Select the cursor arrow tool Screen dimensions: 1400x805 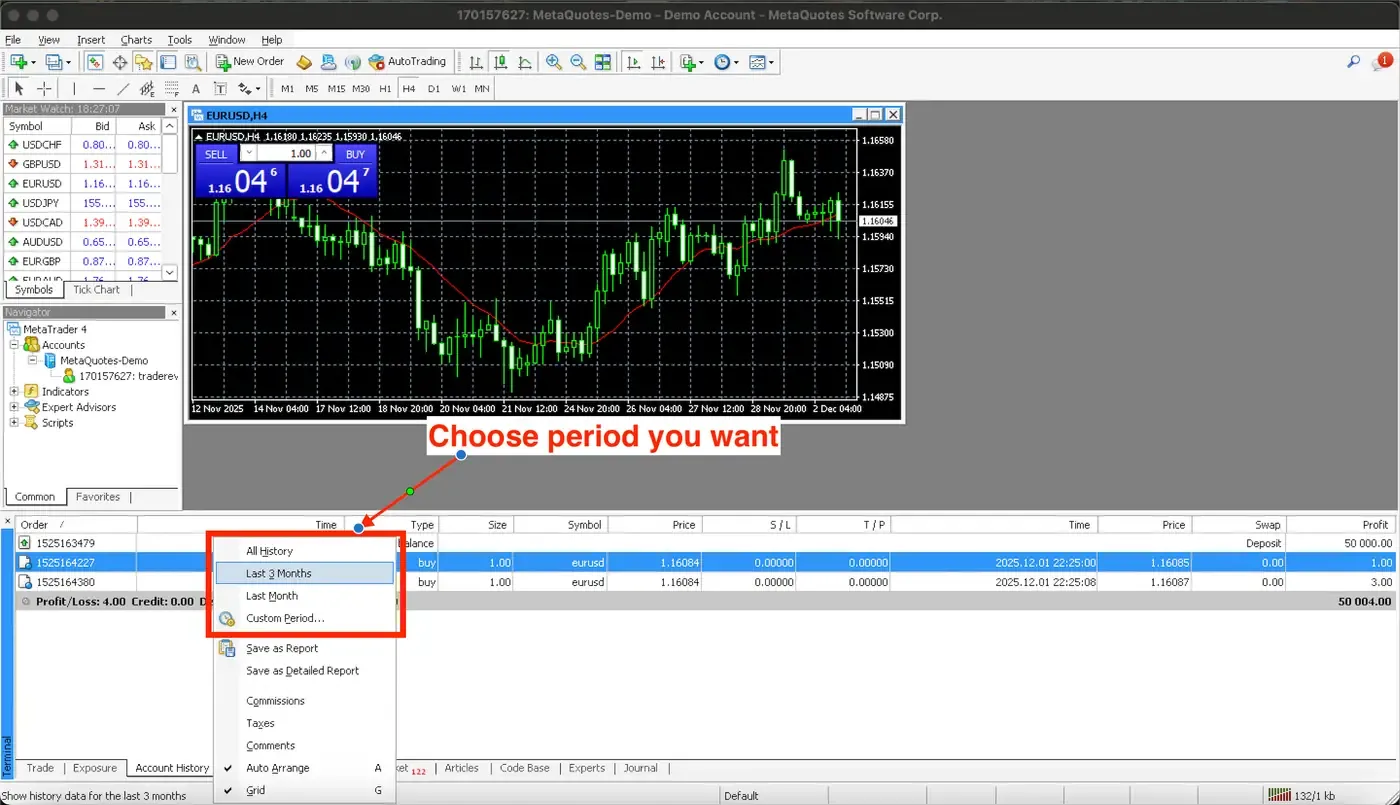pos(19,88)
